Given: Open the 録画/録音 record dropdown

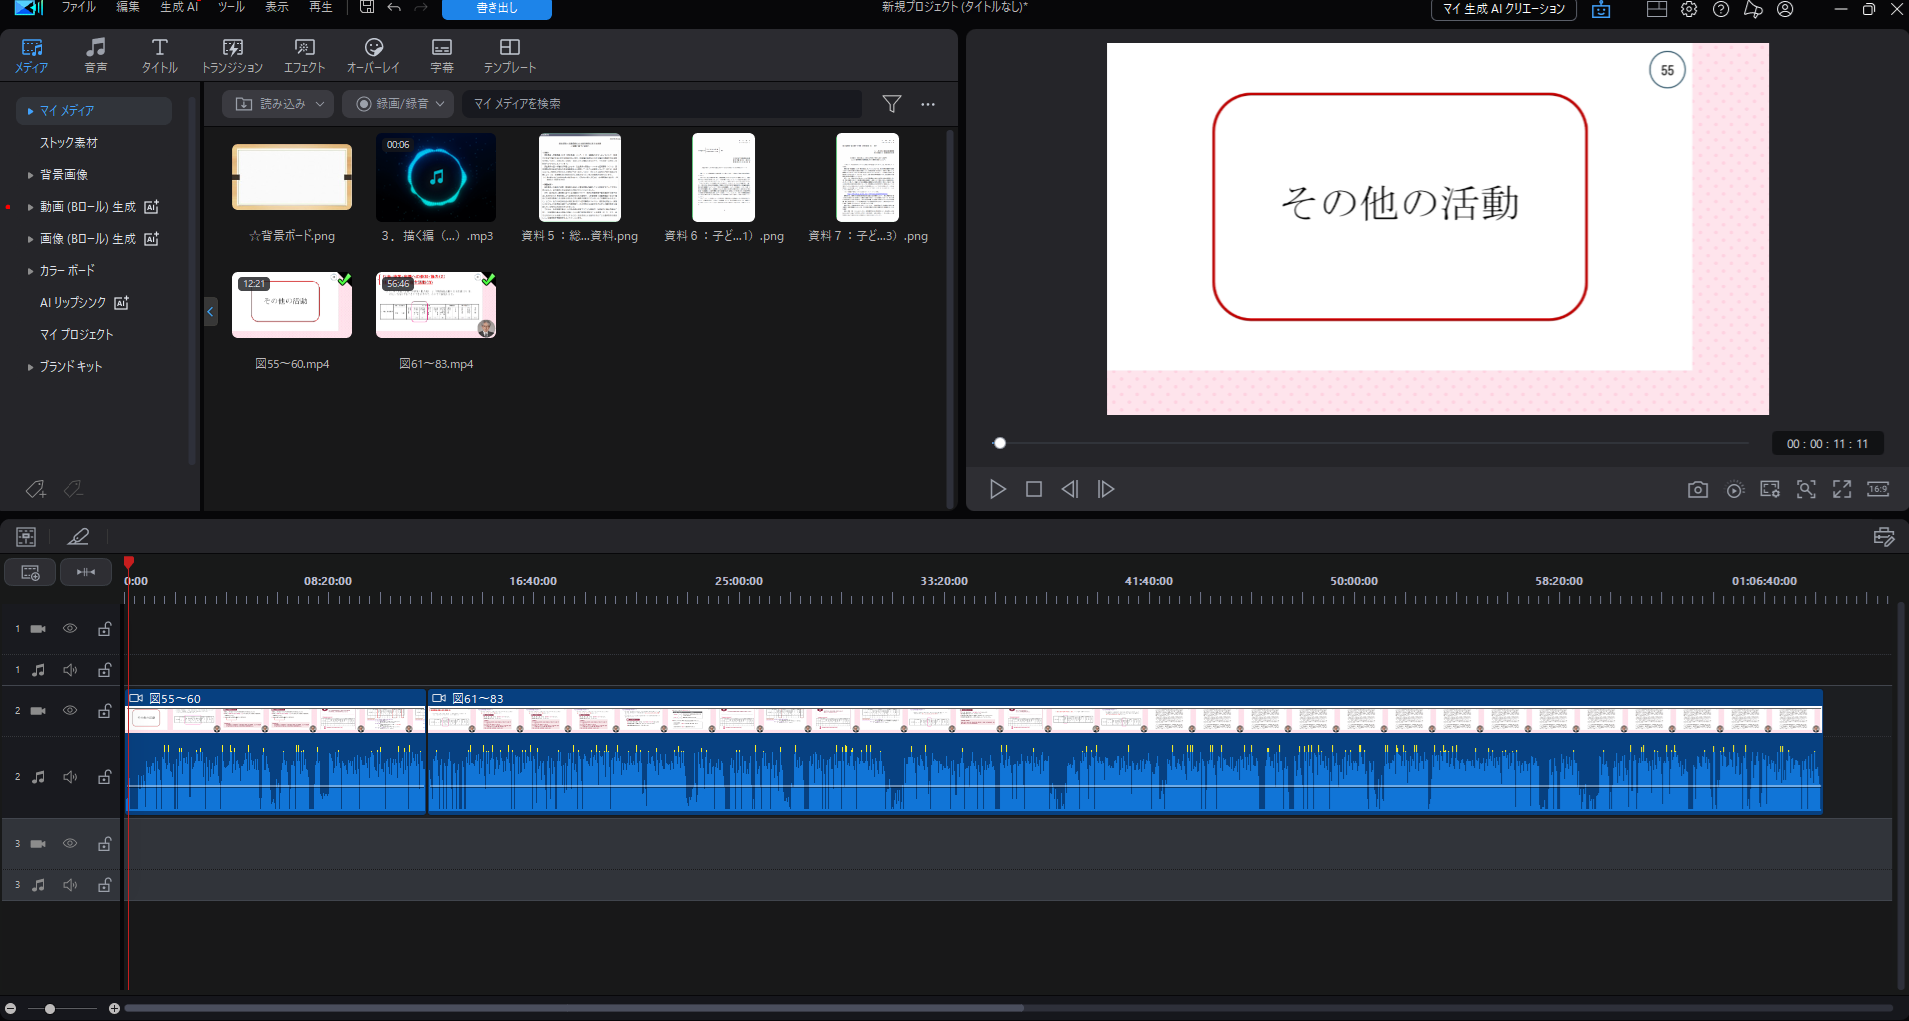Looking at the screenshot, I should (x=399, y=104).
